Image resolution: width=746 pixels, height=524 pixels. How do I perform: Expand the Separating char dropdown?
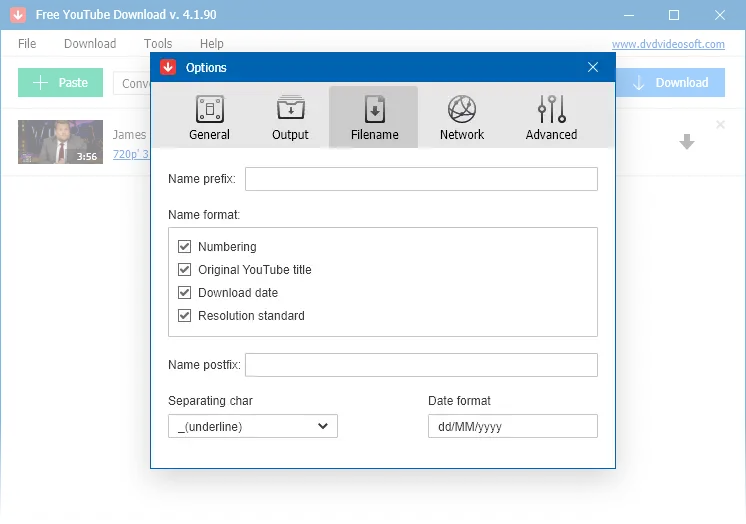tap(253, 426)
